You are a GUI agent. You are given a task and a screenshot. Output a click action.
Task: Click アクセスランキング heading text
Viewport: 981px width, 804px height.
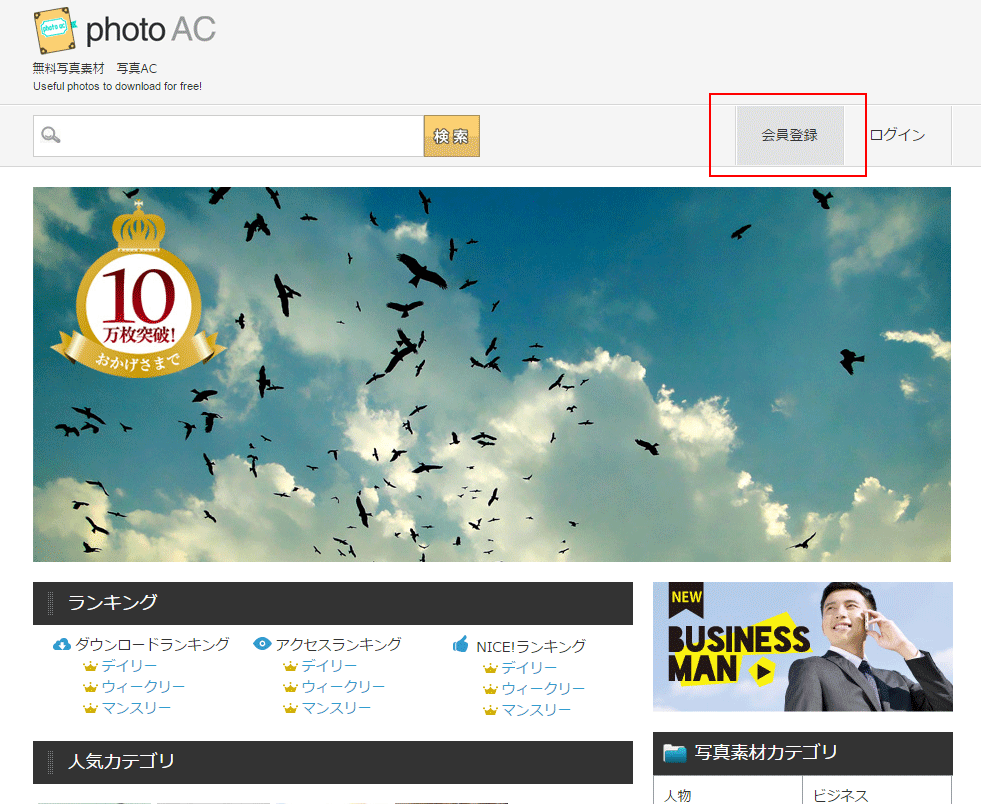[338, 644]
